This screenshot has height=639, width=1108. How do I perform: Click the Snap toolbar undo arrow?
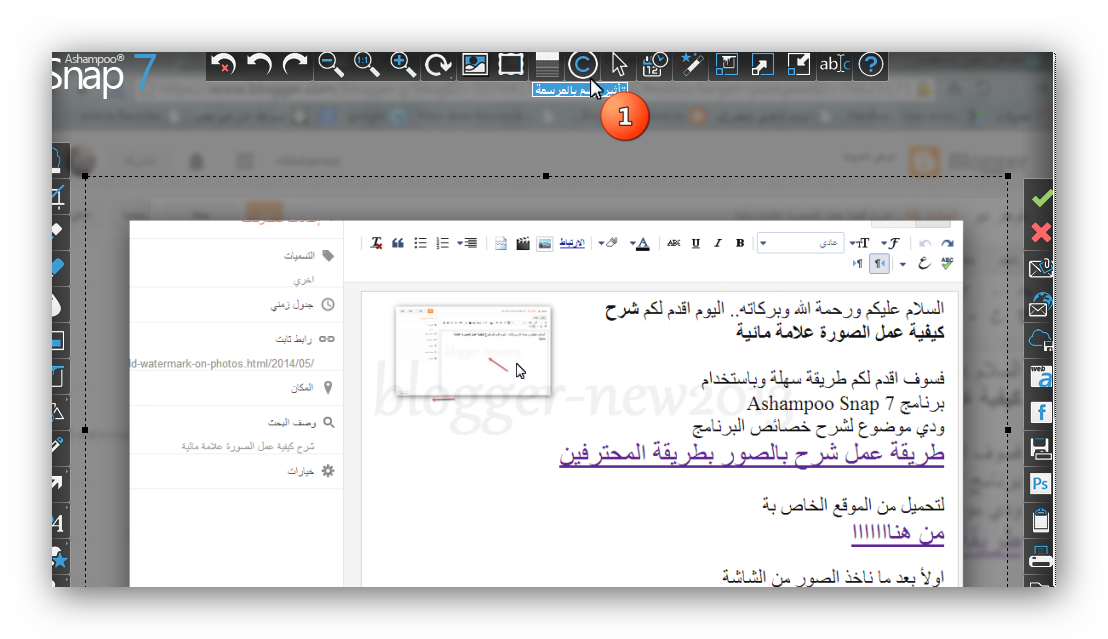pyautogui.click(x=259, y=65)
